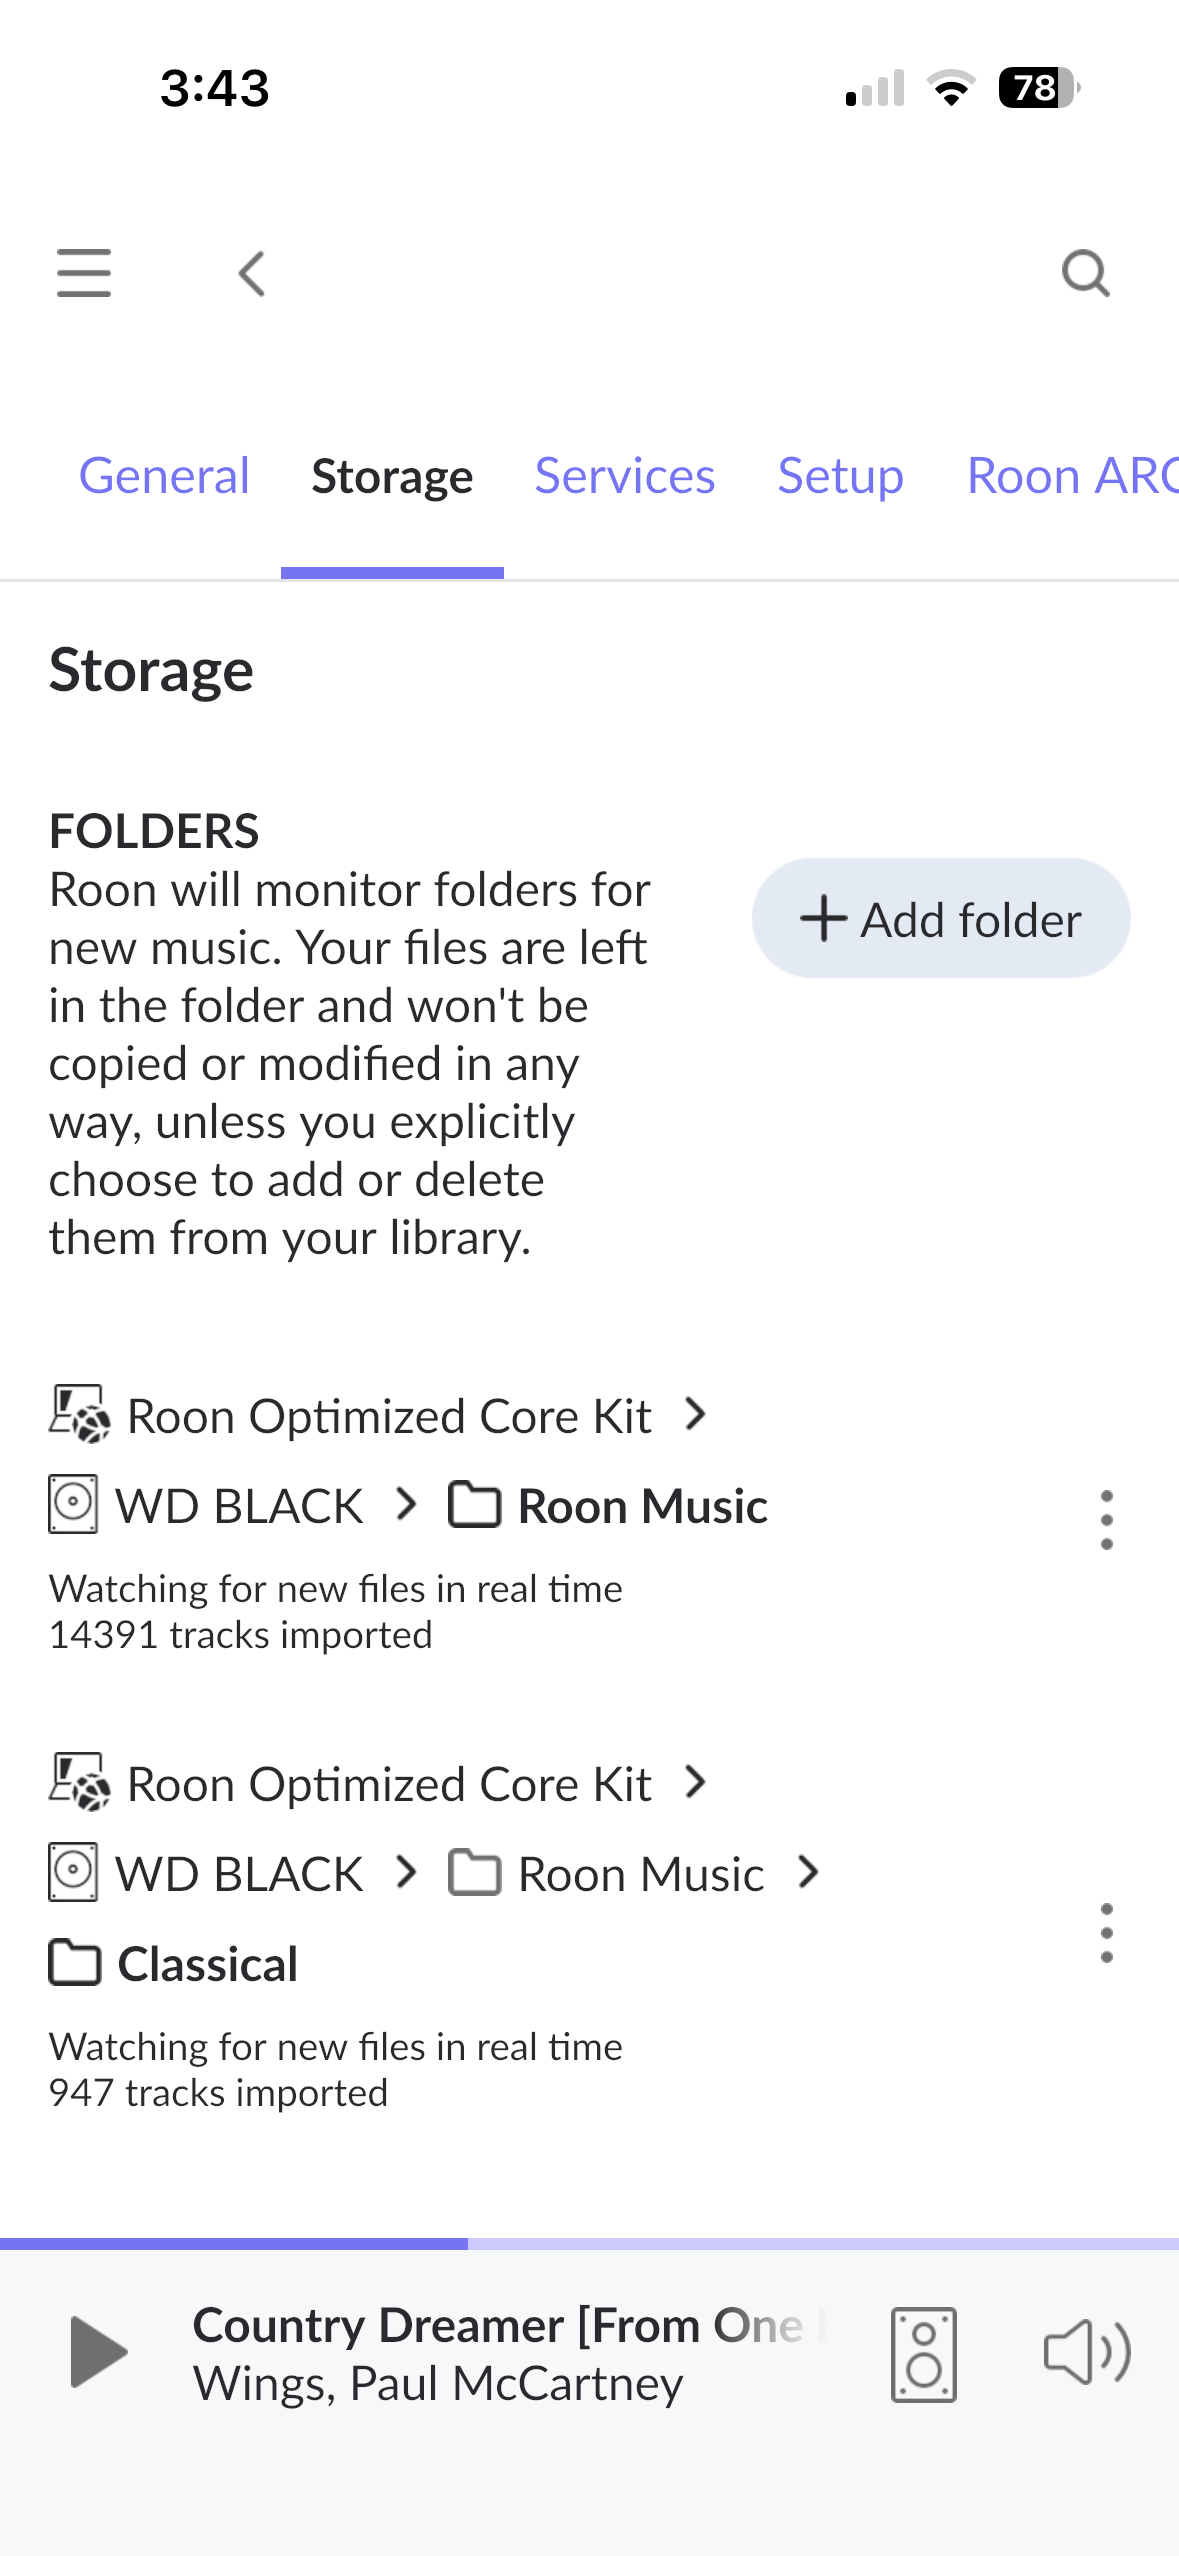Open options for Roon Music folder
This screenshot has width=1179, height=2556.
click(1106, 1519)
